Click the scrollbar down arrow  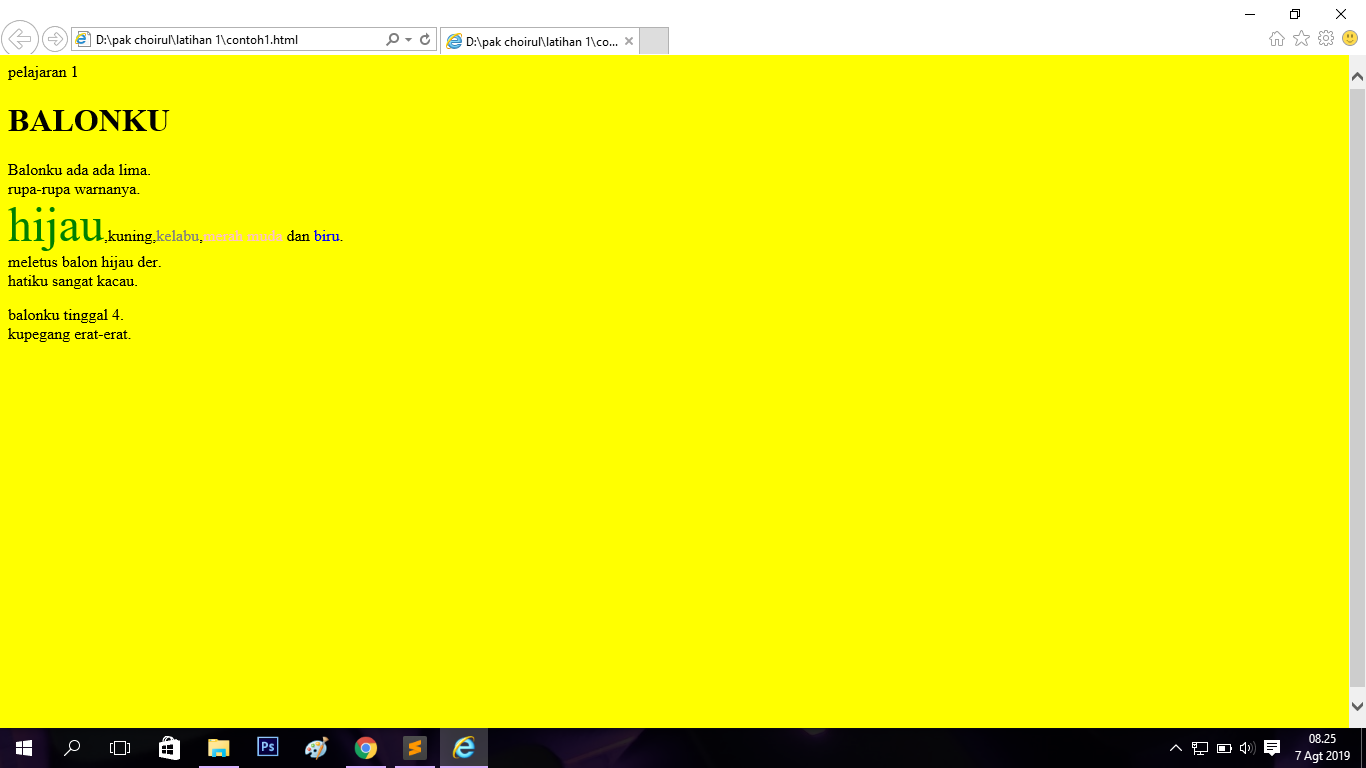tap(1357, 706)
